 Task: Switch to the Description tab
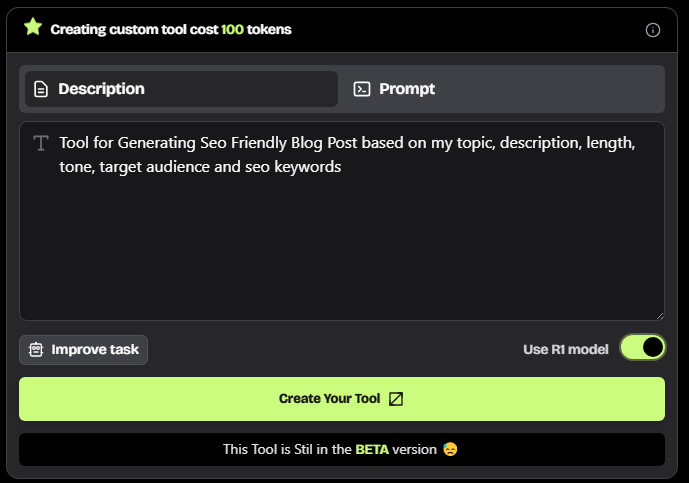[181, 89]
